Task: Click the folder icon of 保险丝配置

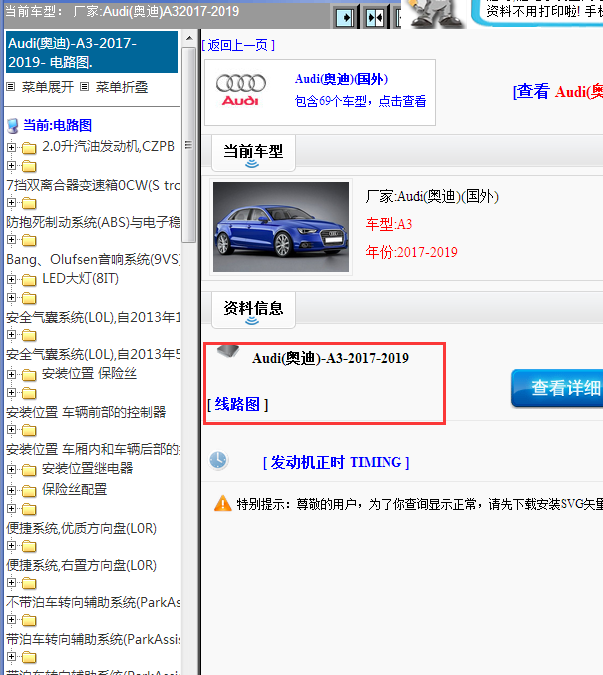Action: coord(29,491)
